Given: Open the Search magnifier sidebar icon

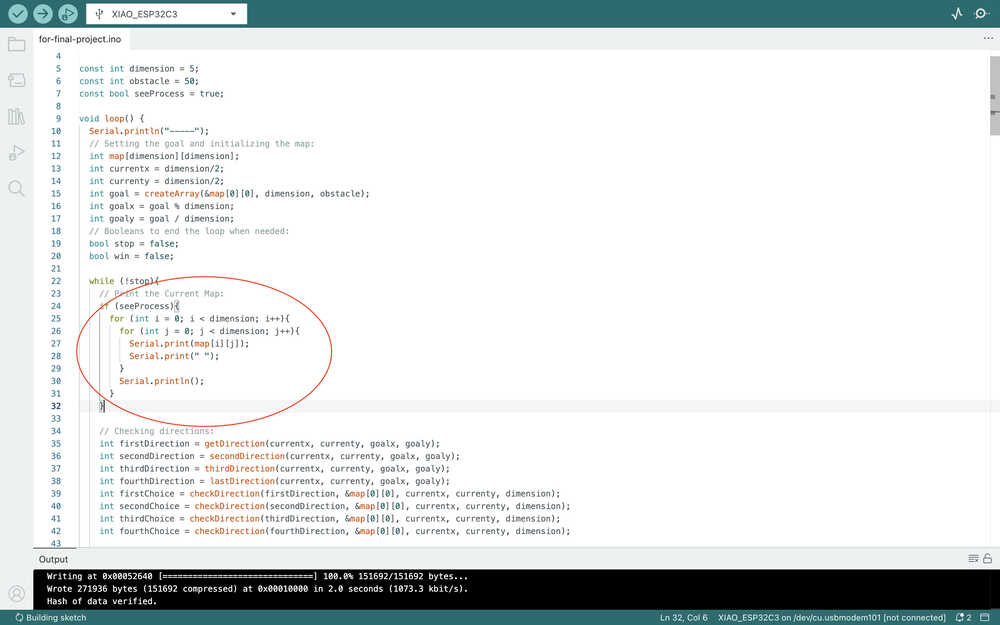Looking at the screenshot, I should pyautogui.click(x=17, y=188).
